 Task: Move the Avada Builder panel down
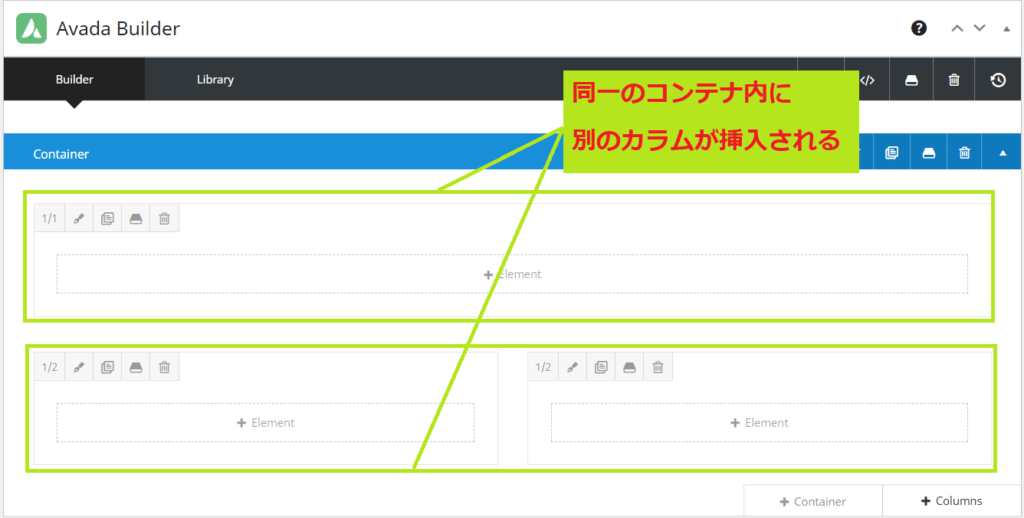pos(980,28)
